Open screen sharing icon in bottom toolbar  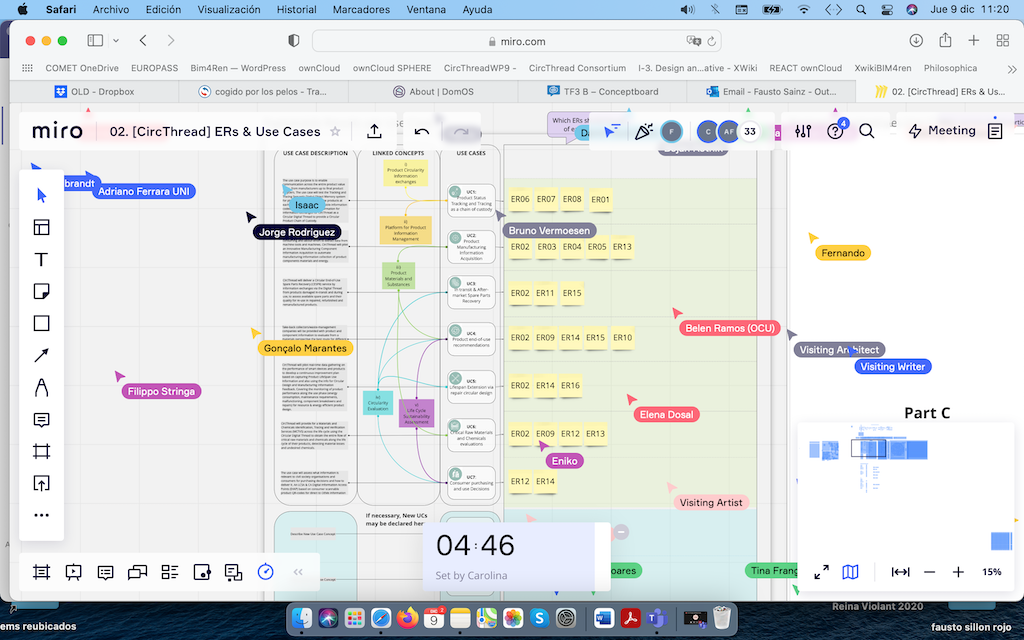click(x=202, y=572)
